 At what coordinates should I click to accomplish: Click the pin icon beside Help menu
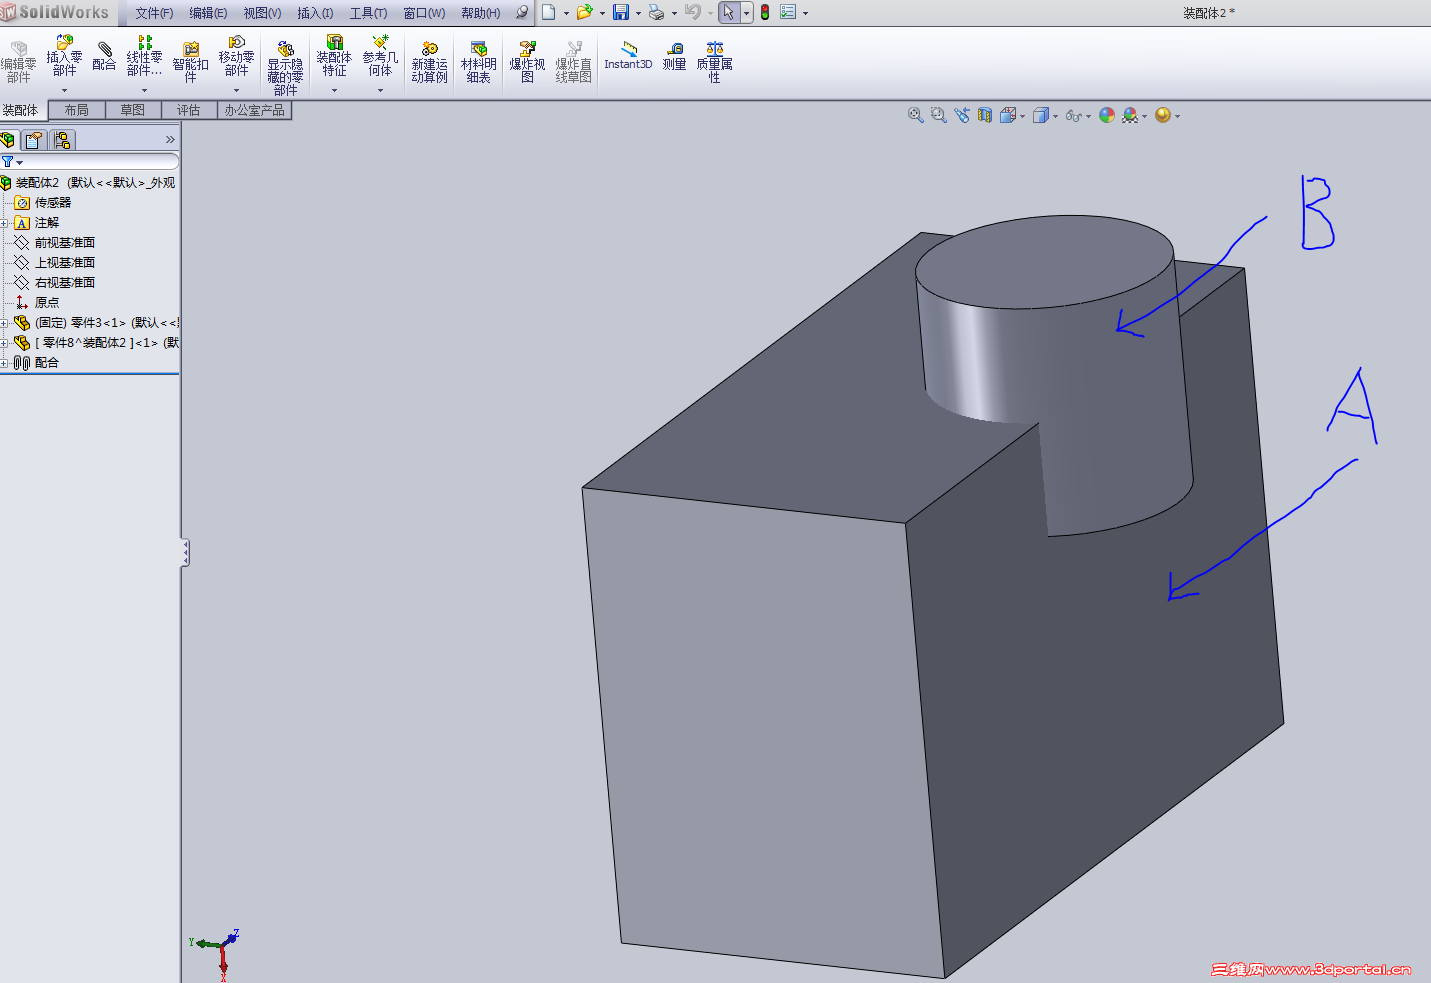pyautogui.click(x=522, y=13)
